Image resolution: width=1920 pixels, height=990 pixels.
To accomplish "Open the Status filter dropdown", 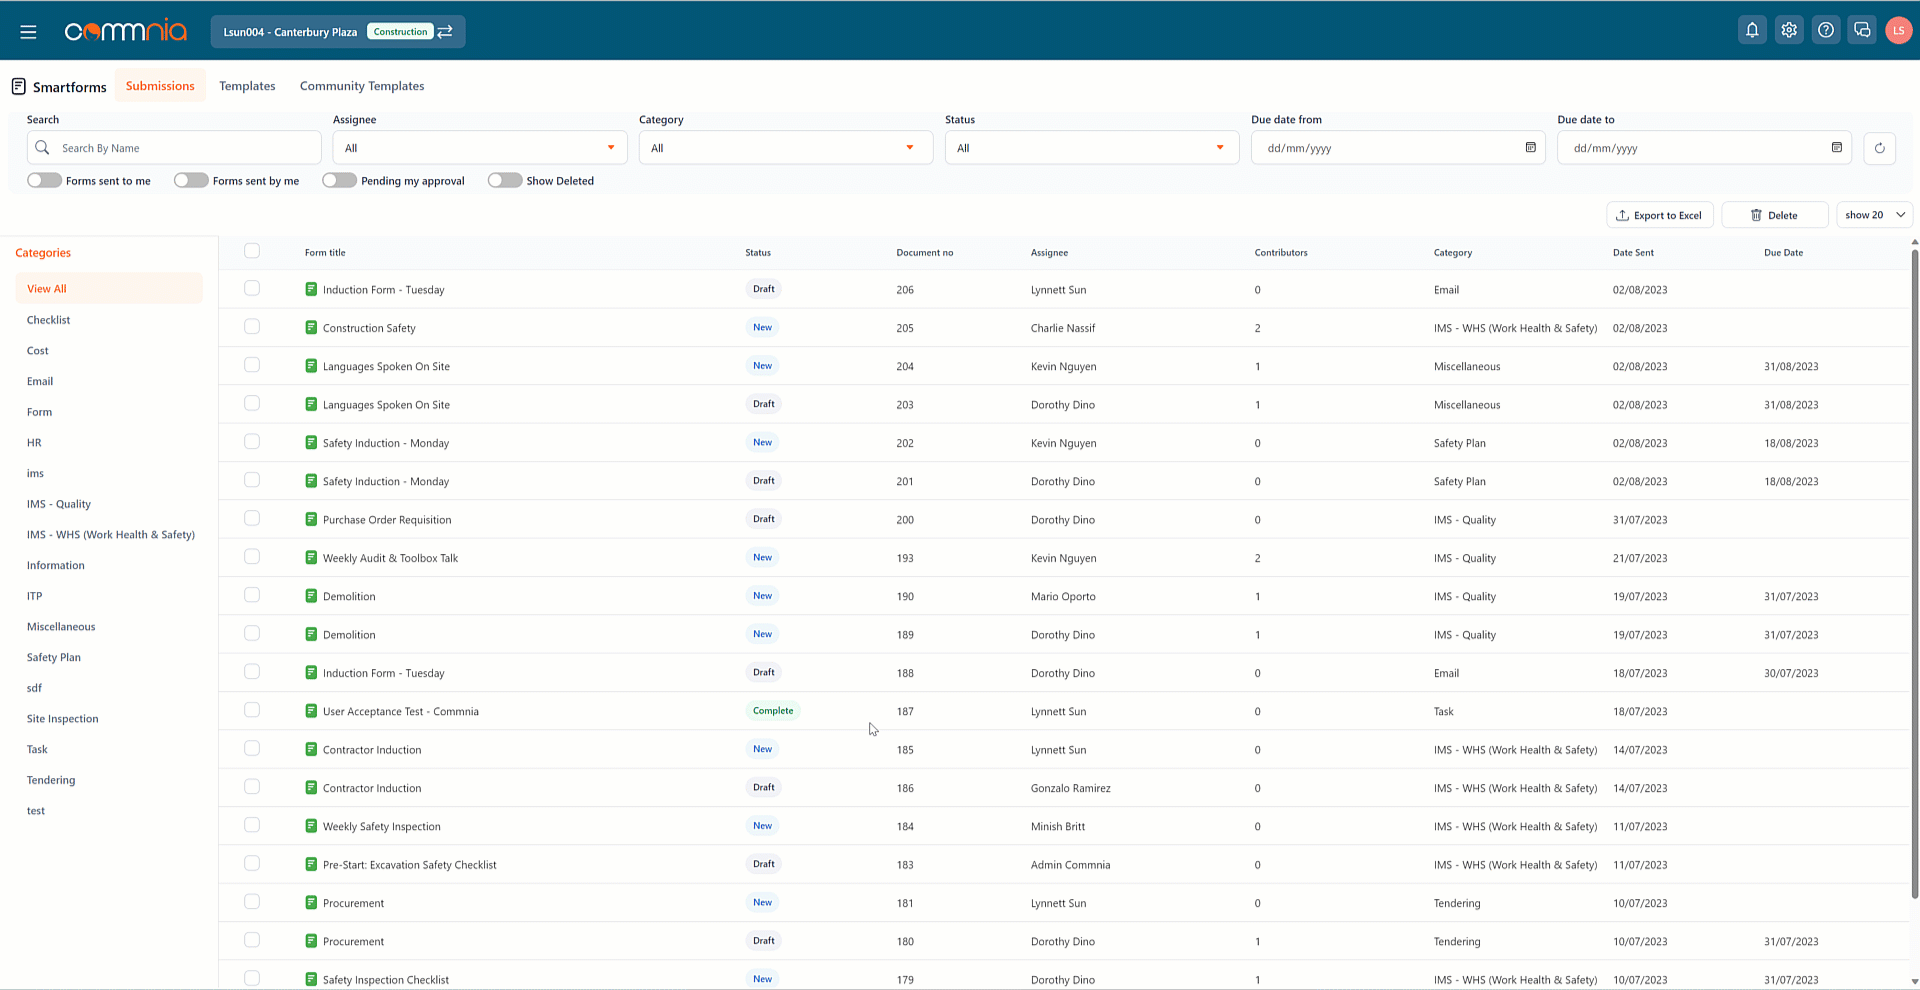I will (x=1092, y=148).
